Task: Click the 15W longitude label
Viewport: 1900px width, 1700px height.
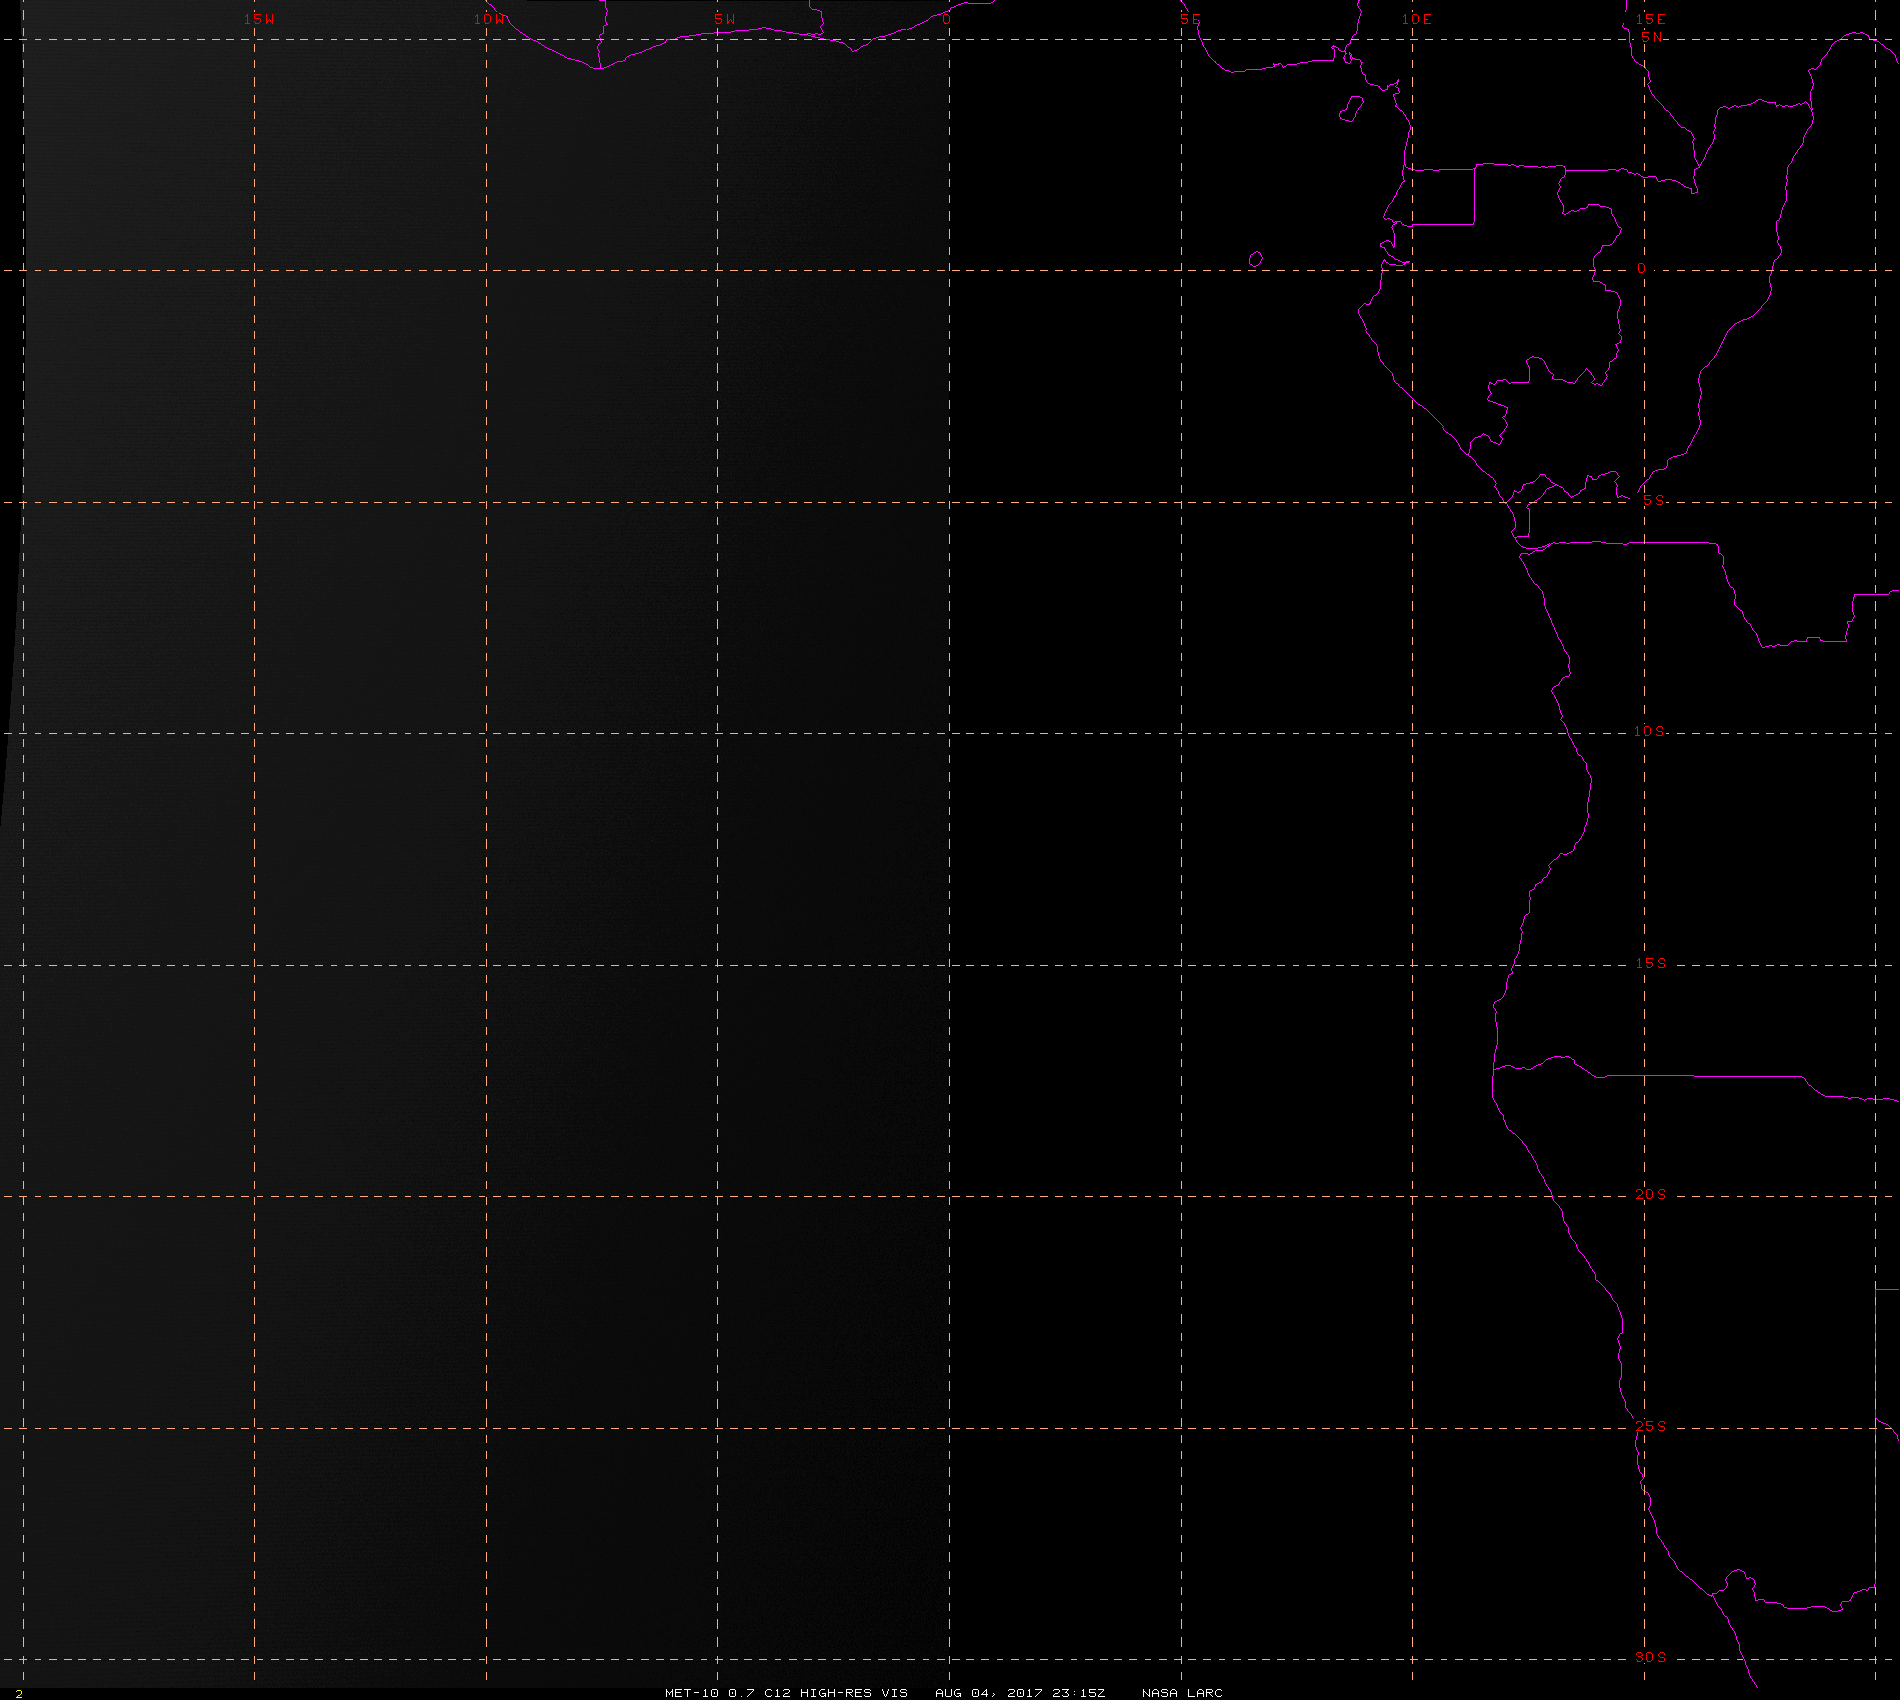Action: [x=259, y=19]
